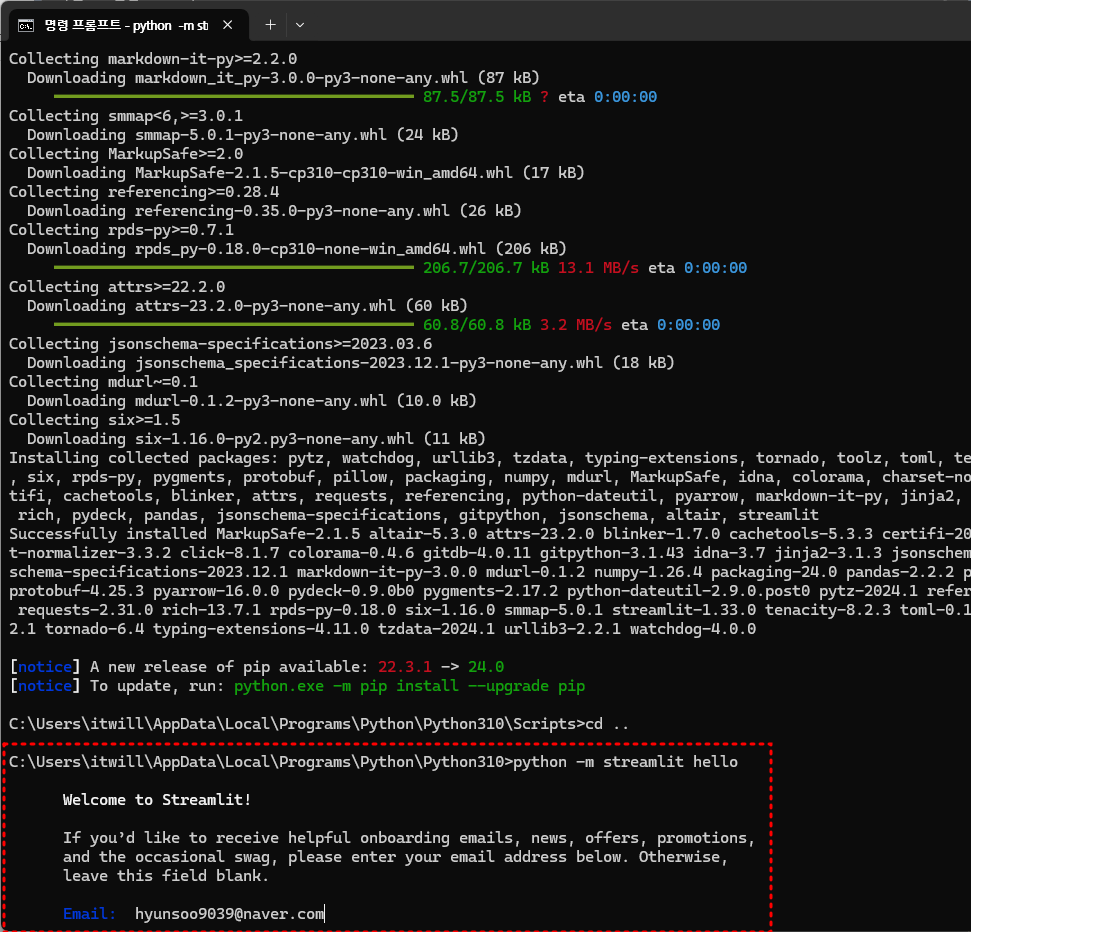Click the new pip version '24.0'
This screenshot has width=1115, height=932.
[486, 667]
